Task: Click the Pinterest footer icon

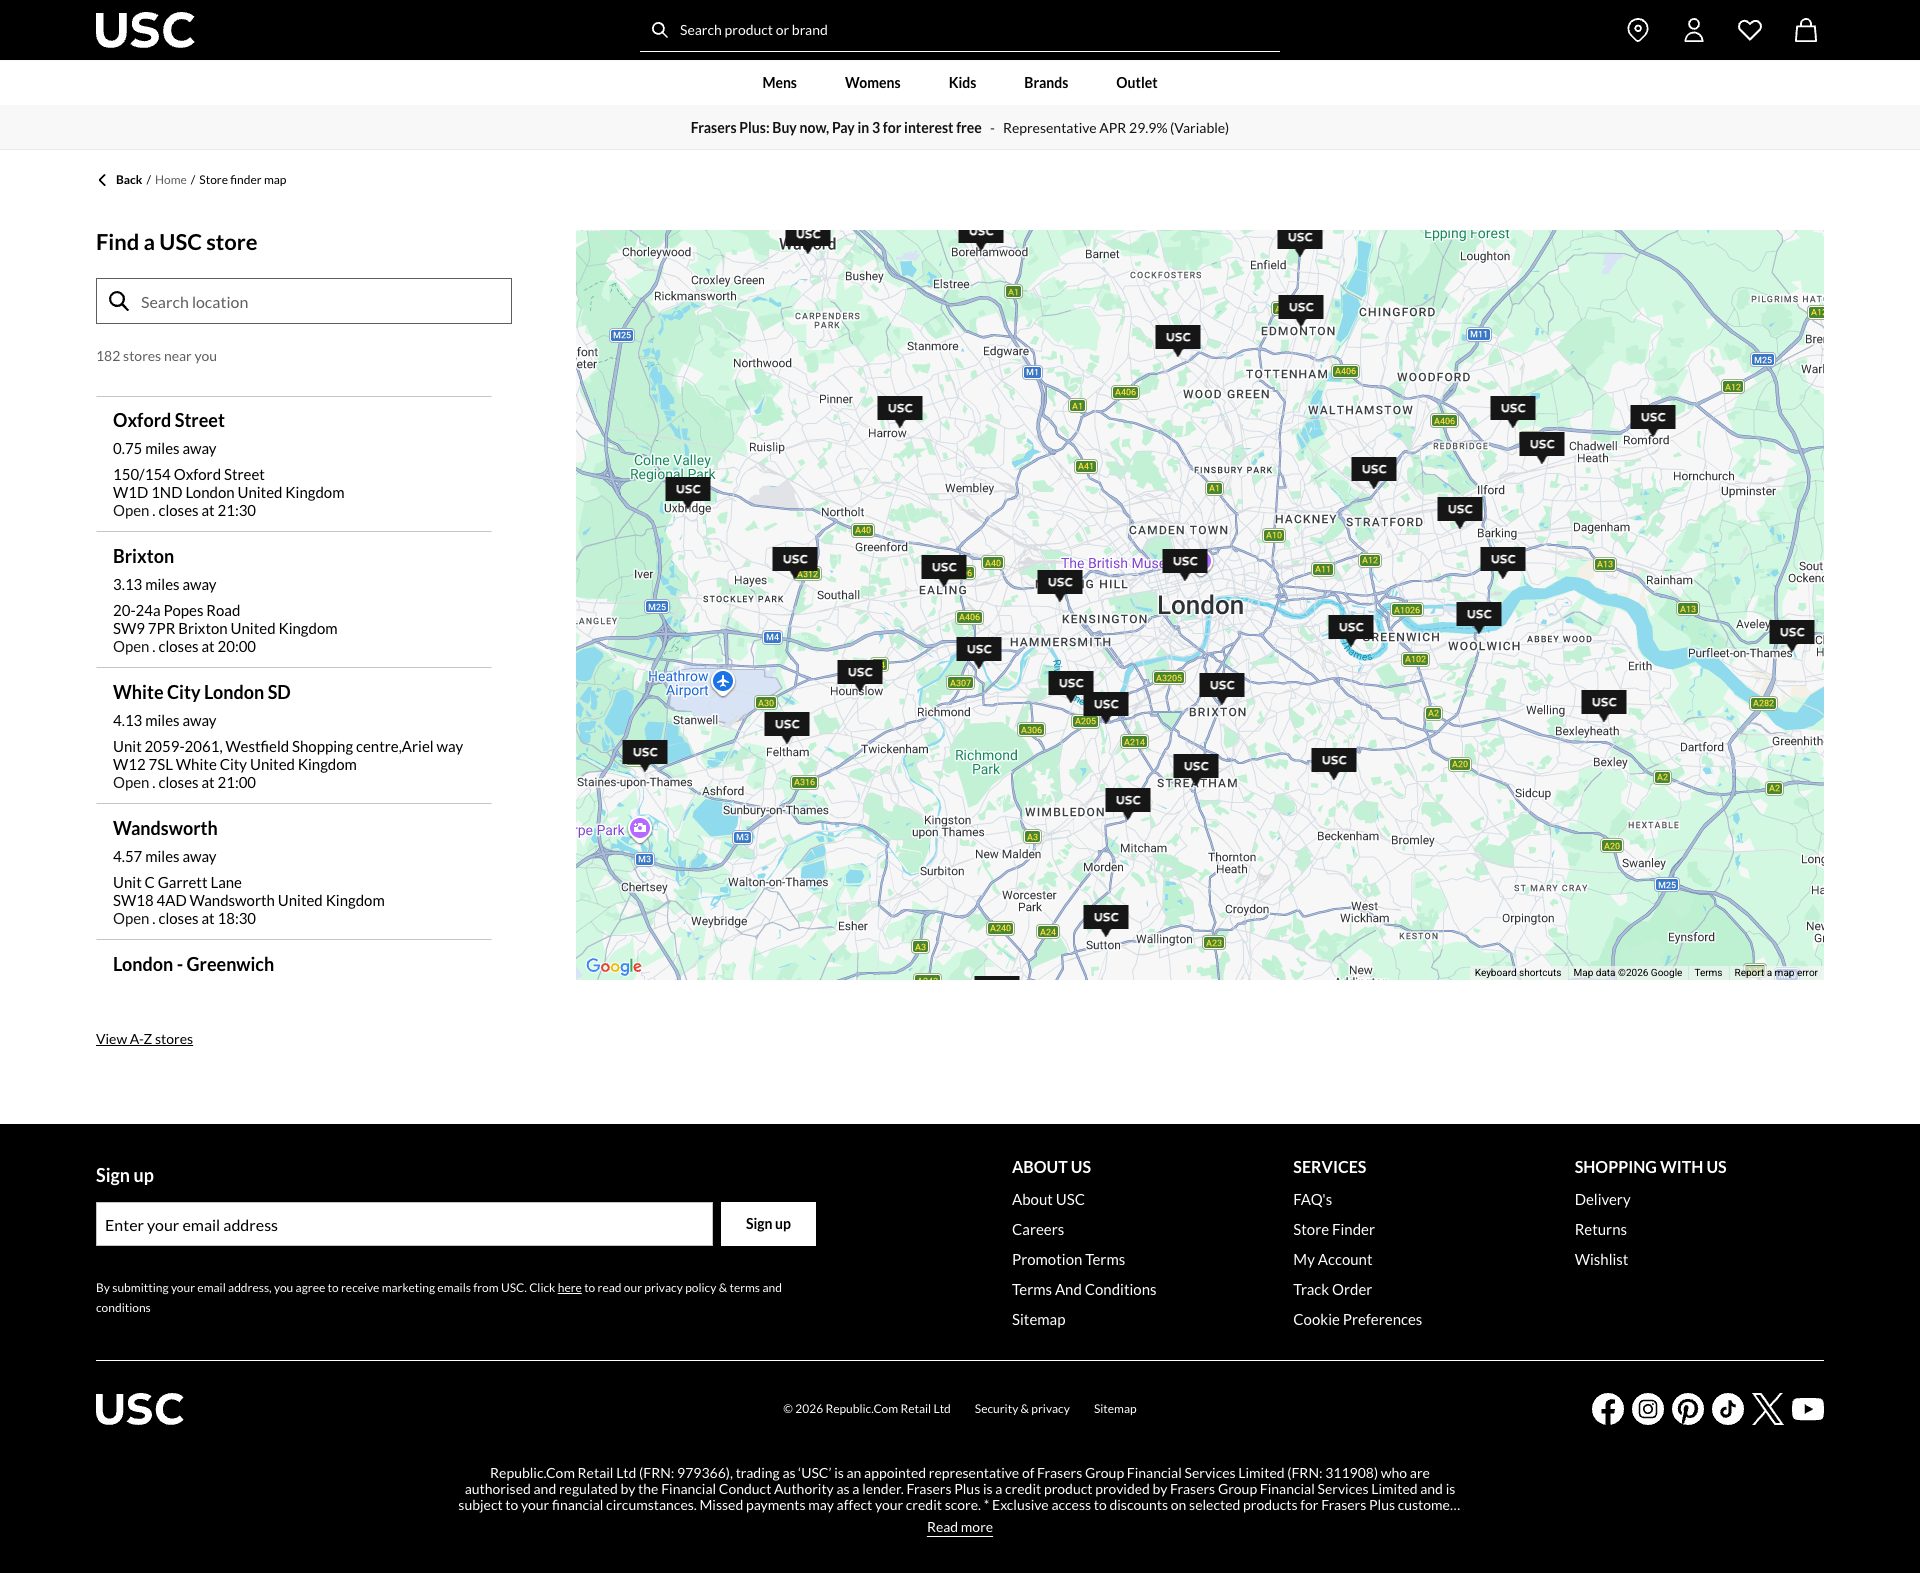Action: tap(1687, 1408)
